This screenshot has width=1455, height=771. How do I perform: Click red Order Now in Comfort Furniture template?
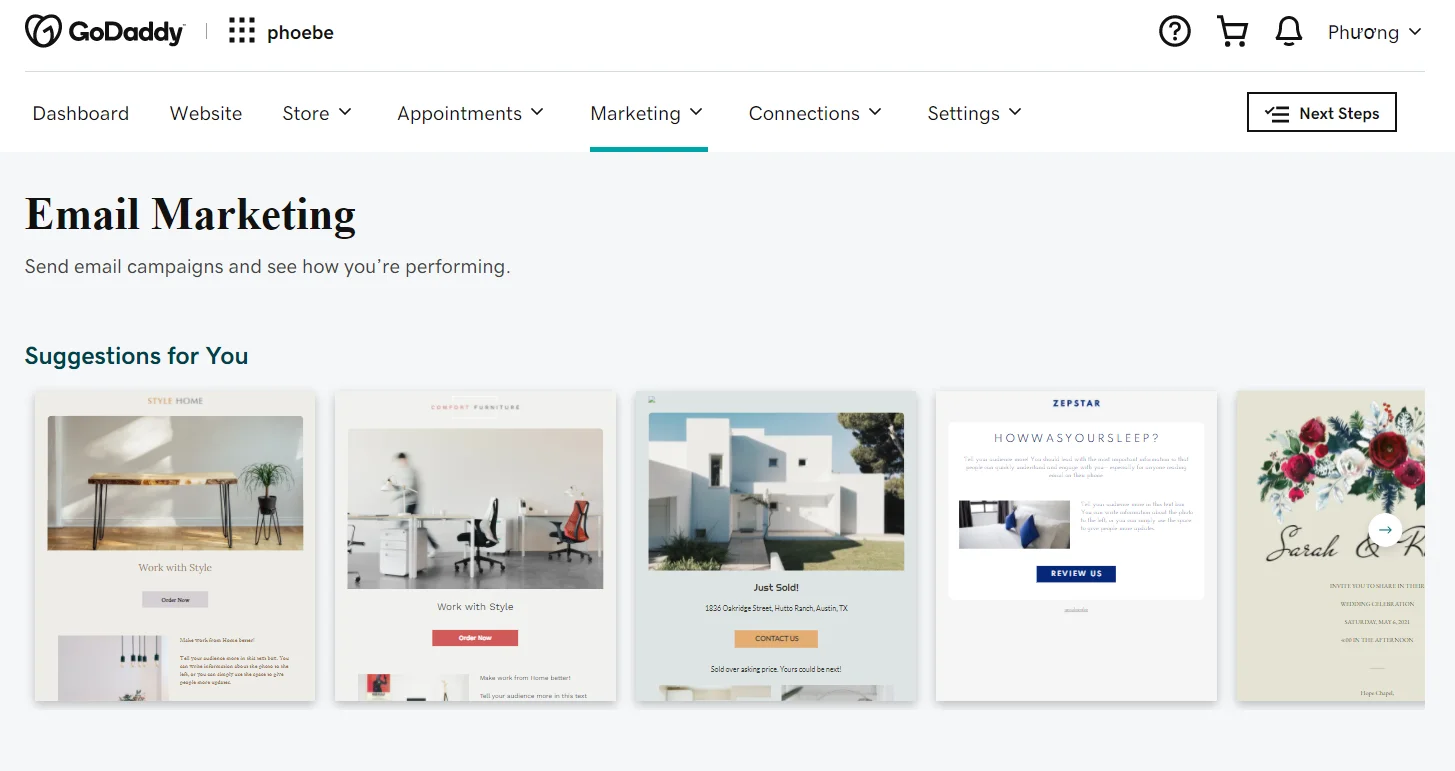pyautogui.click(x=475, y=638)
